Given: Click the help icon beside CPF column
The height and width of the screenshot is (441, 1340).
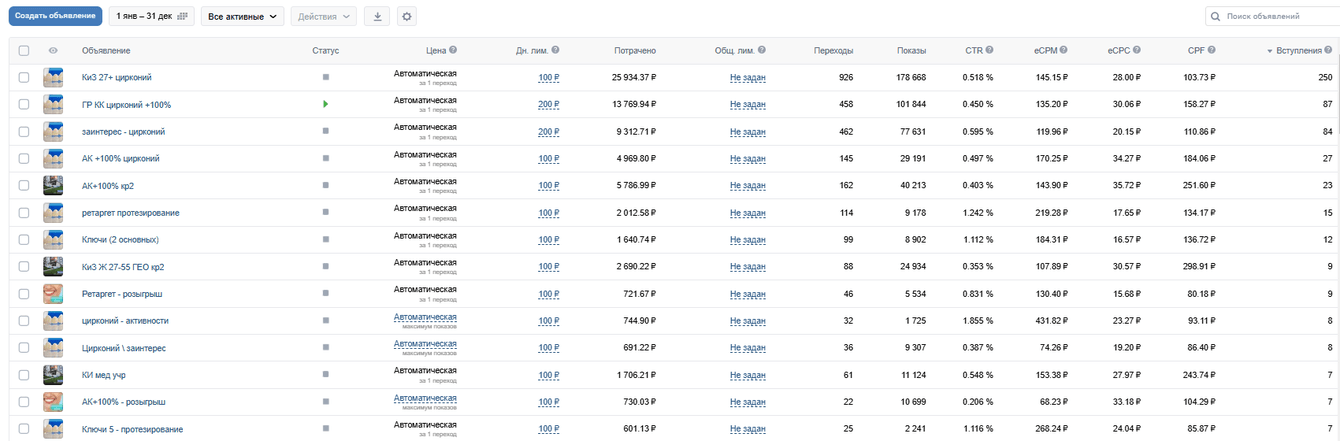Looking at the screenshot, I should (x=1211, y=50).
